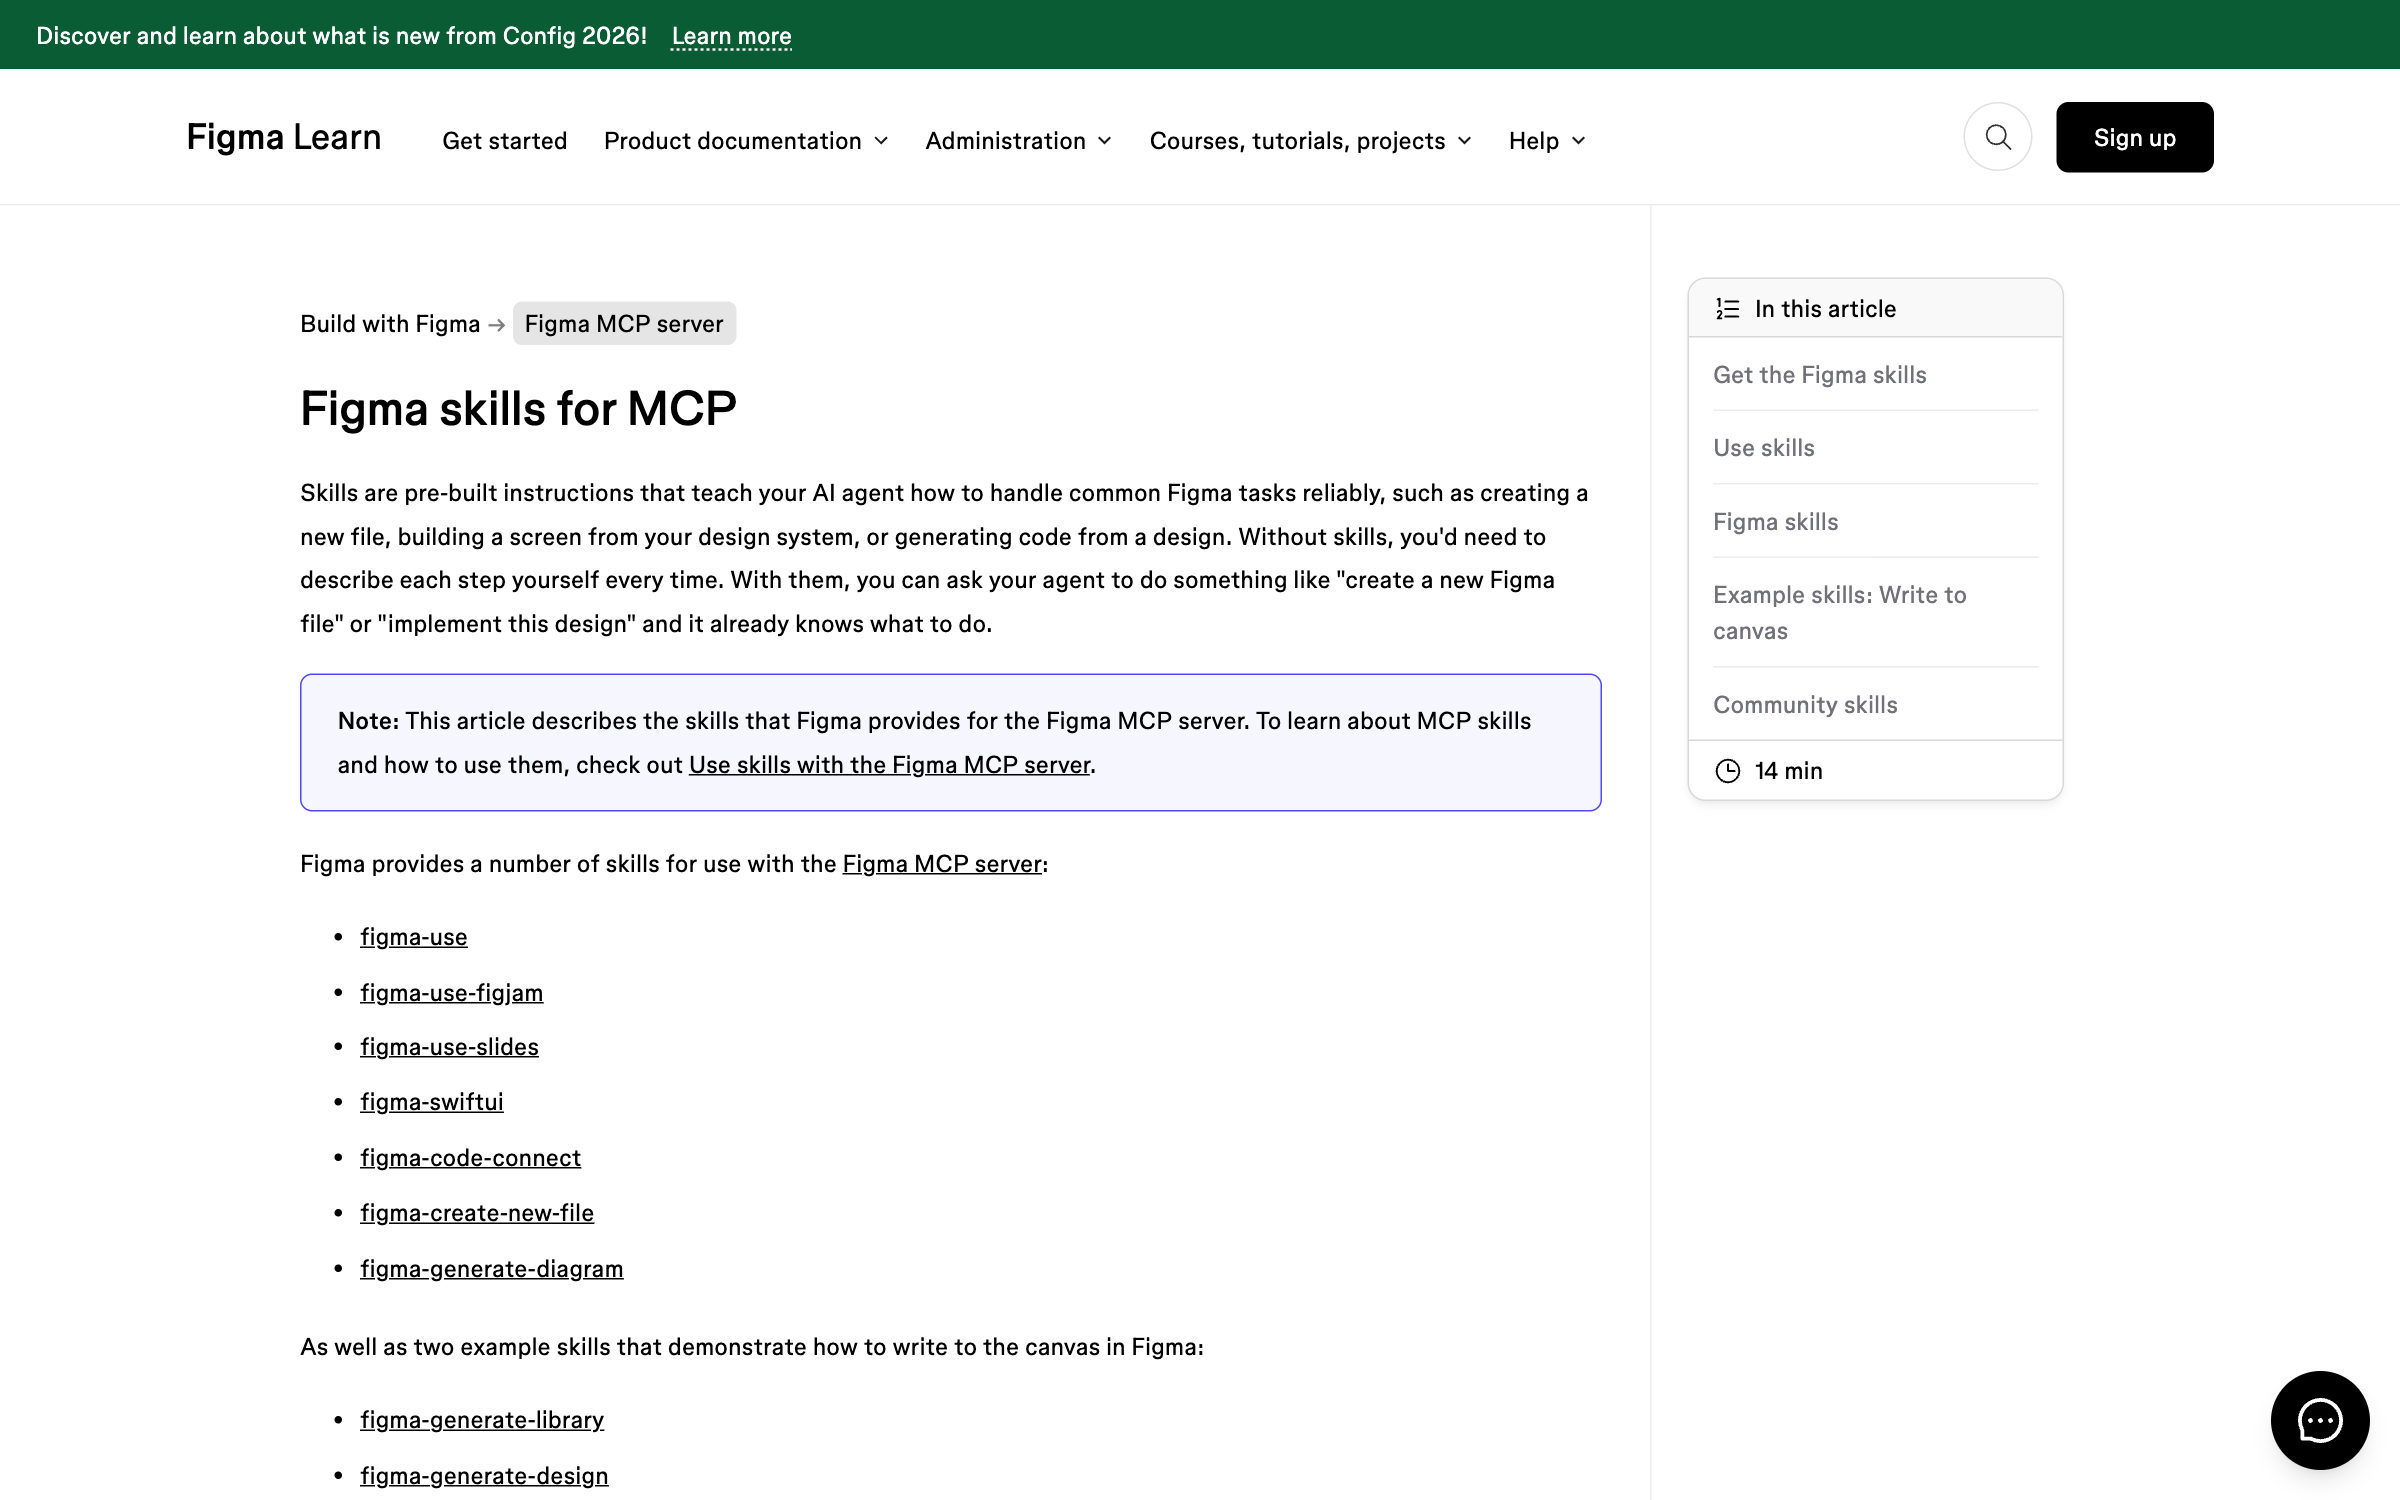Expand the Administration dropdown menu
Screen dimensions: 2400x1500
point(1018,141)
